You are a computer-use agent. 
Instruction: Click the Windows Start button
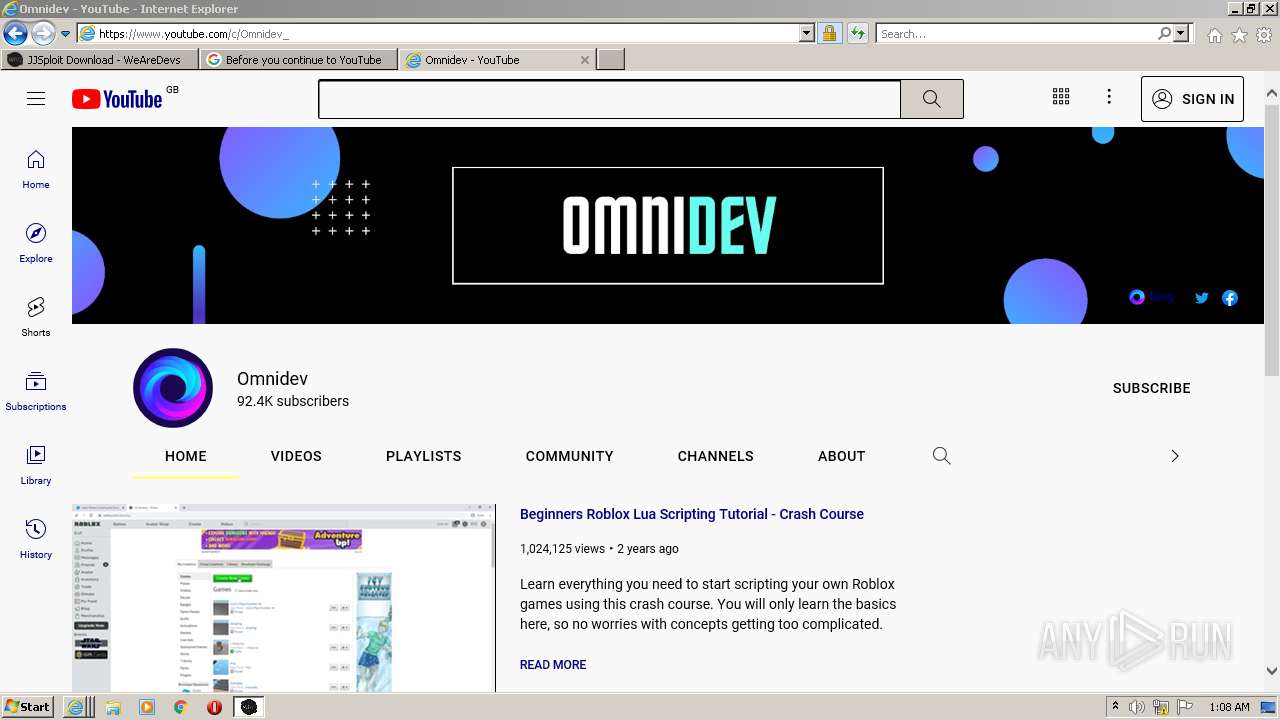(28, 707)
